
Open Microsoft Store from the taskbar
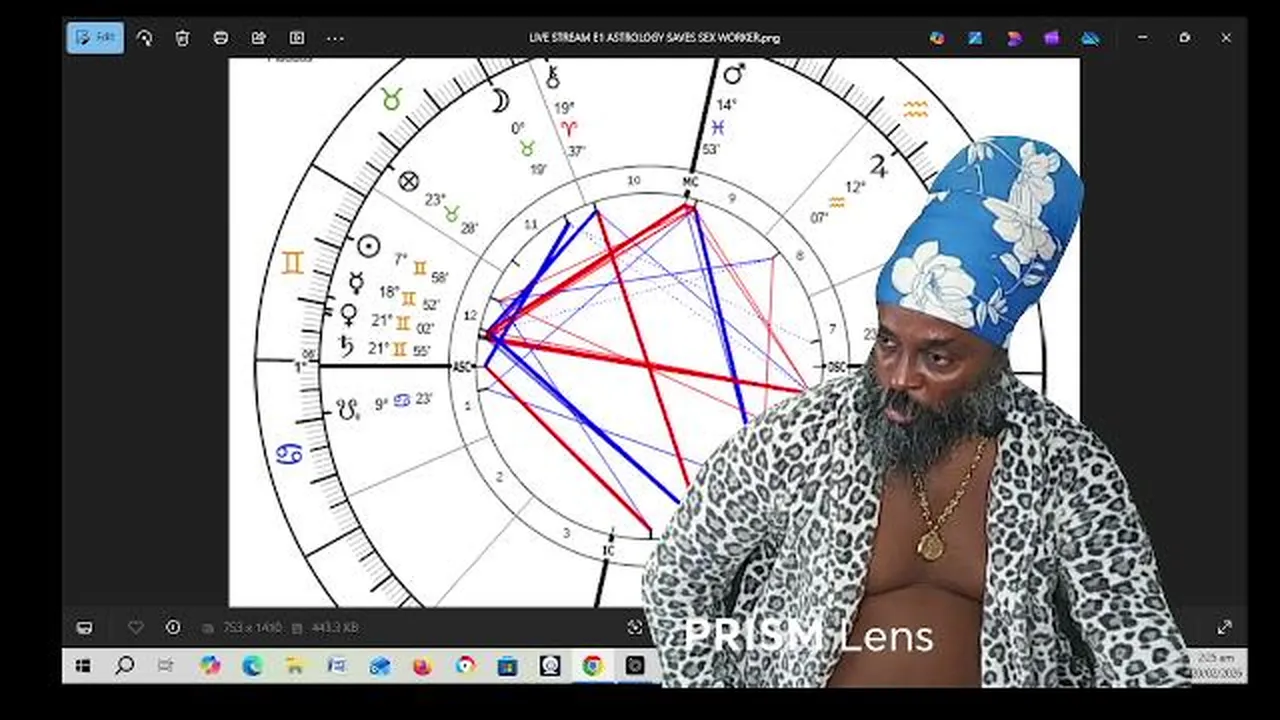tap(507, 666)
